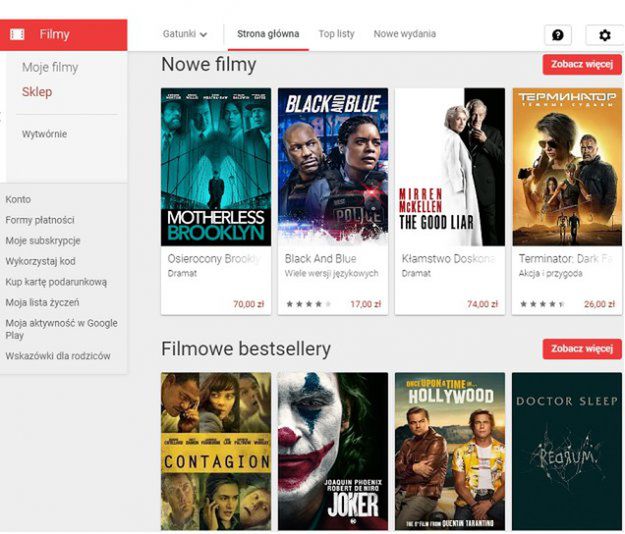Screen dimensions: 625x534
Task: Open Terminator Dark Fate poster
Action: click(x=567, y=167)
